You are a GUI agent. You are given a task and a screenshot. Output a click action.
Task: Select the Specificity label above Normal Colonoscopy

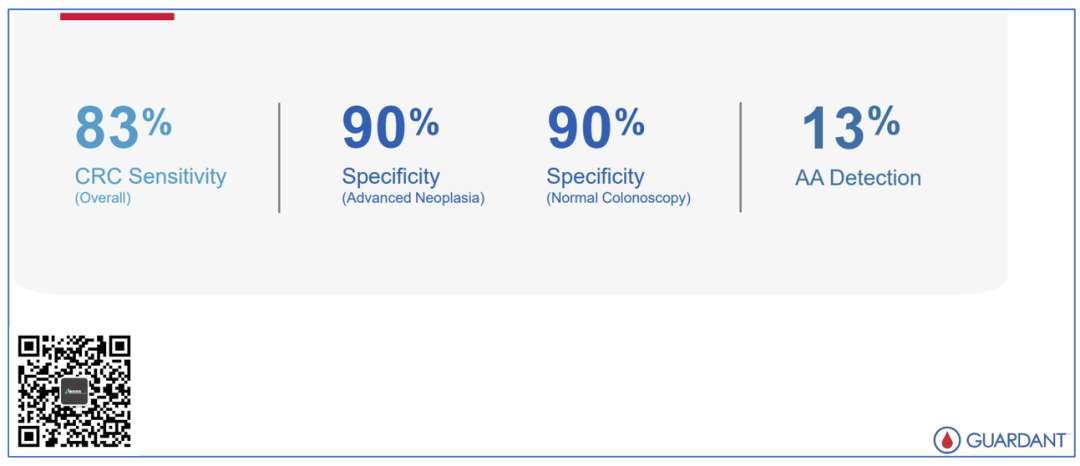[x=595, y=177]
